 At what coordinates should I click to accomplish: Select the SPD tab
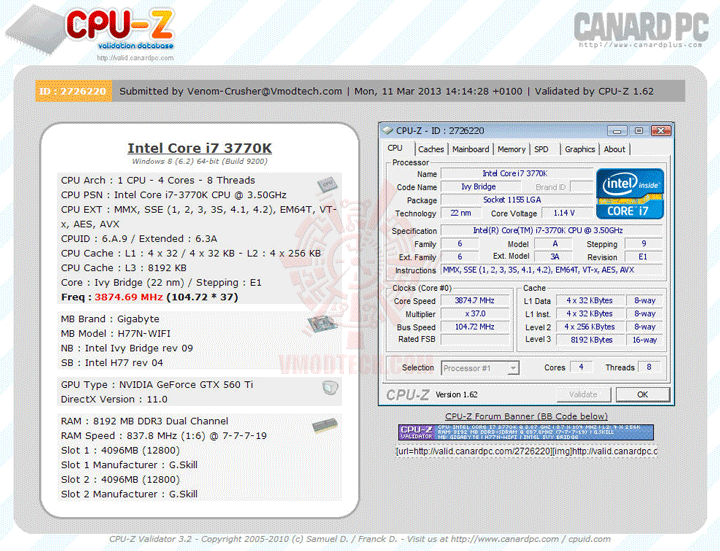coord(541,149)
